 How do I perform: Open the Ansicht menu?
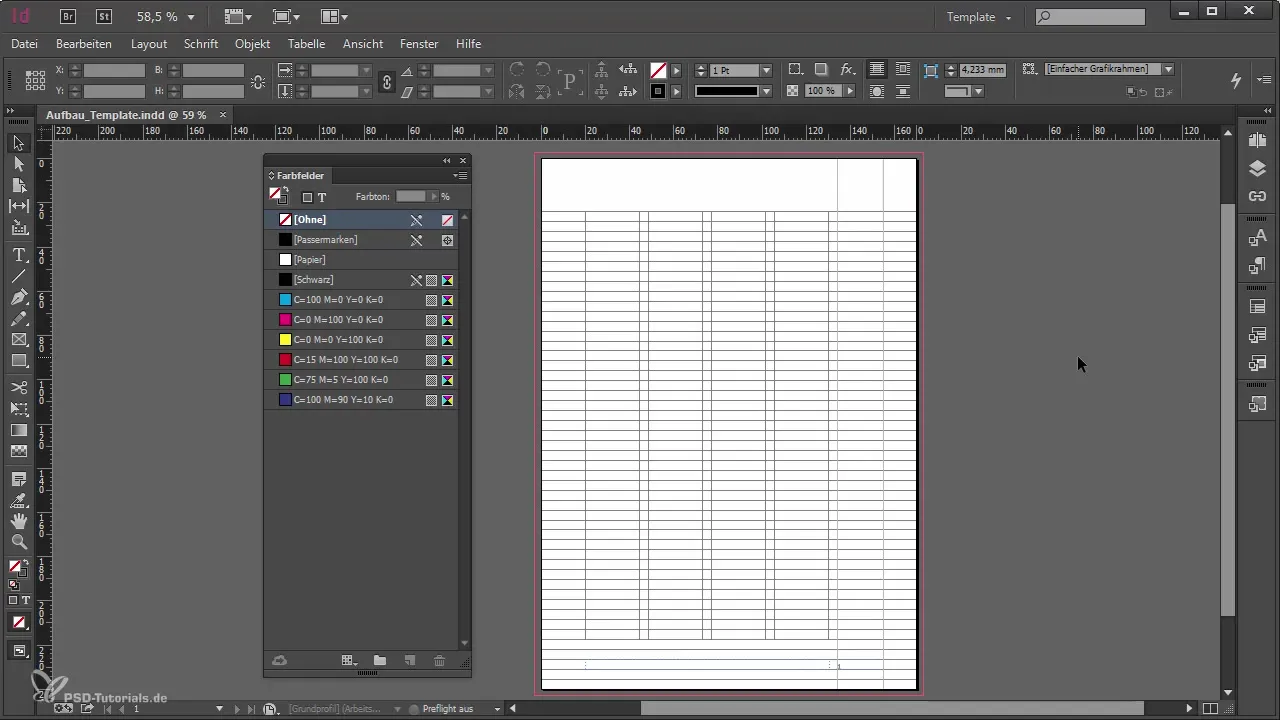(363, 44)
